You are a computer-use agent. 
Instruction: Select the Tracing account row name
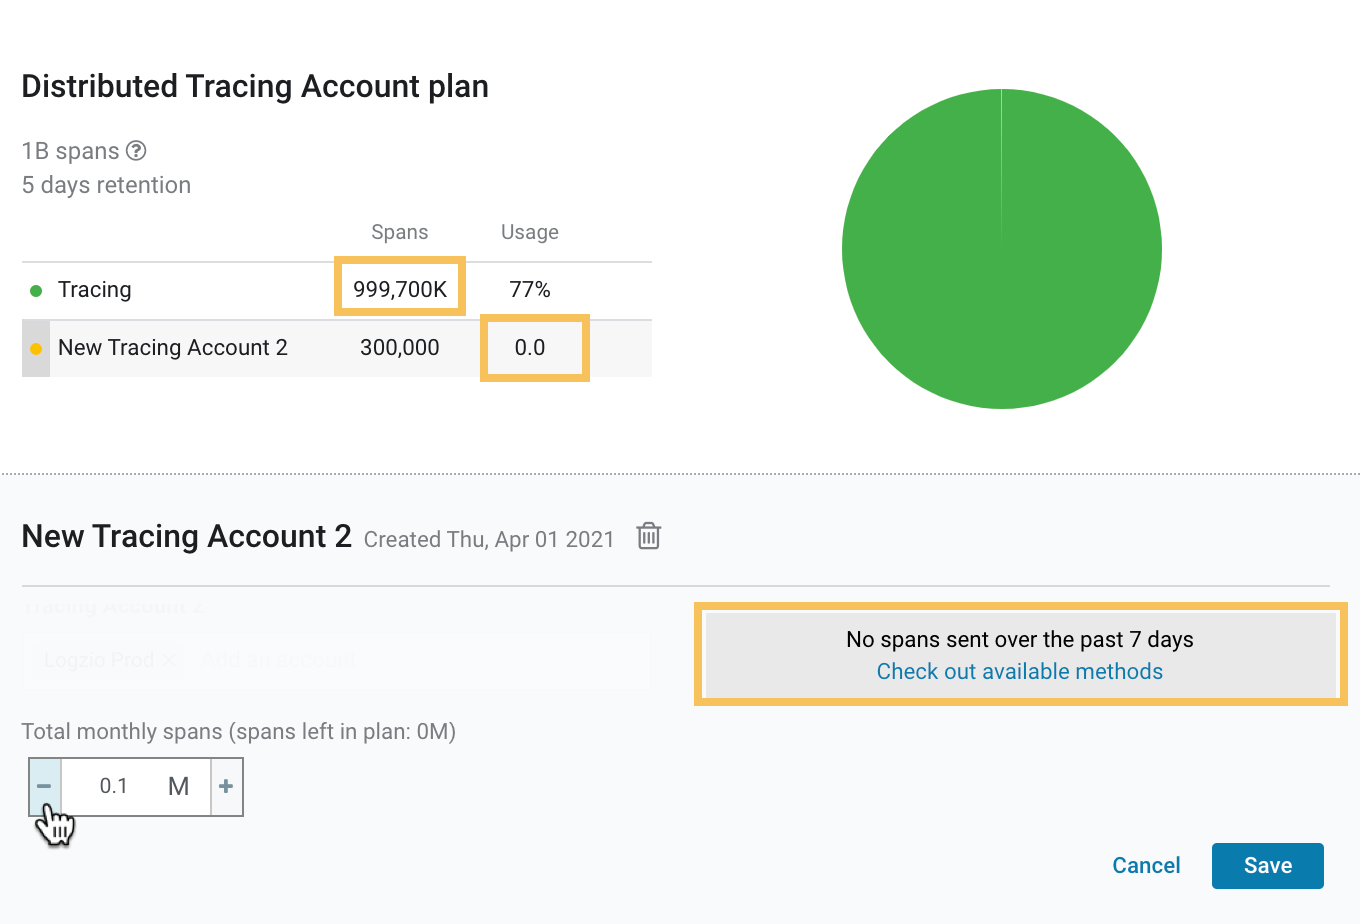click(x=95, y=290)
